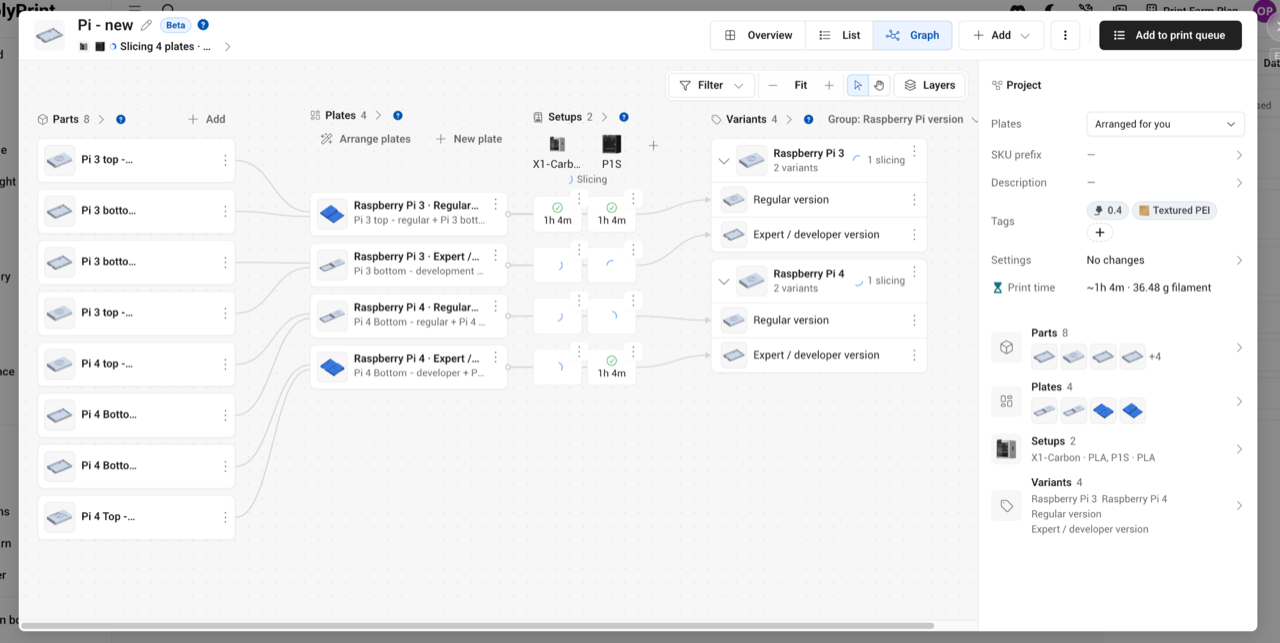Open the menu for Pi 3 top part card
1280x643 pixels.
tap(225, 160)
